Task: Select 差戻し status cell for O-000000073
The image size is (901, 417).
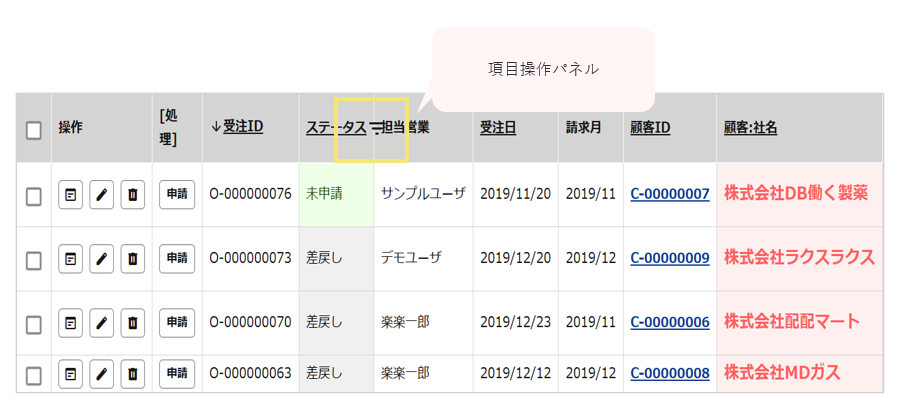Action: pos(337,258)
